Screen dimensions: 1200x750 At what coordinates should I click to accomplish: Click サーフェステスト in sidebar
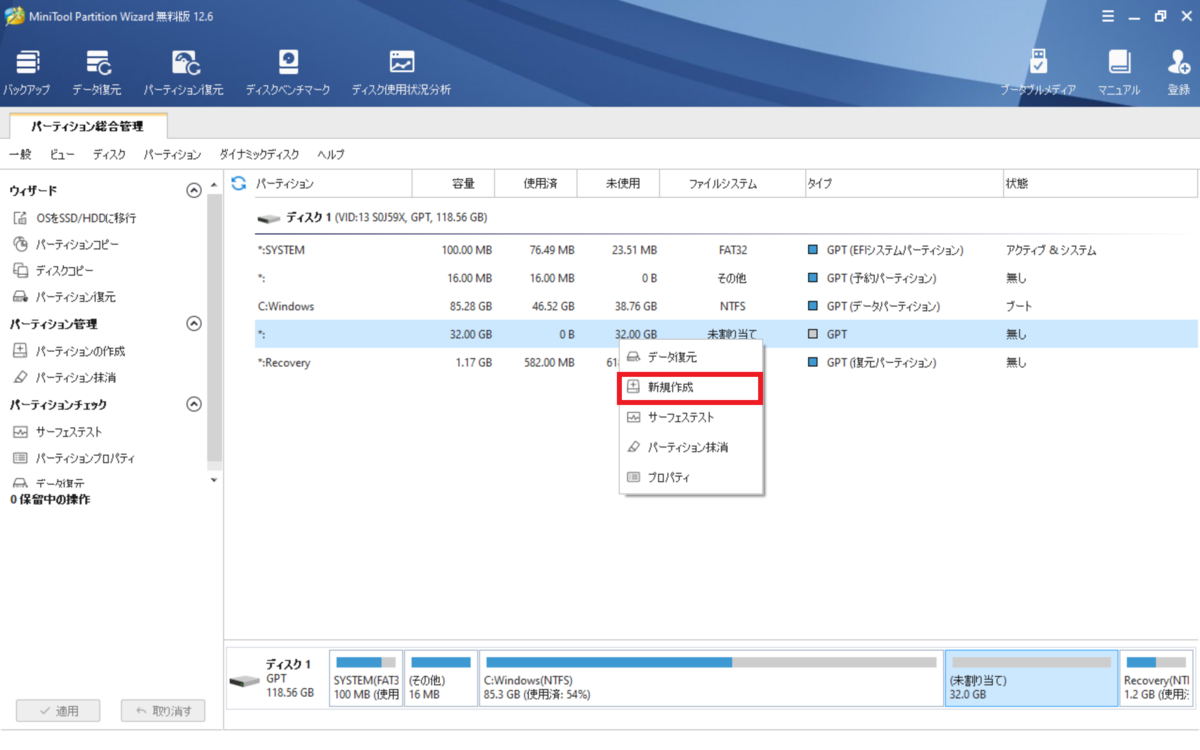(58, 432)
